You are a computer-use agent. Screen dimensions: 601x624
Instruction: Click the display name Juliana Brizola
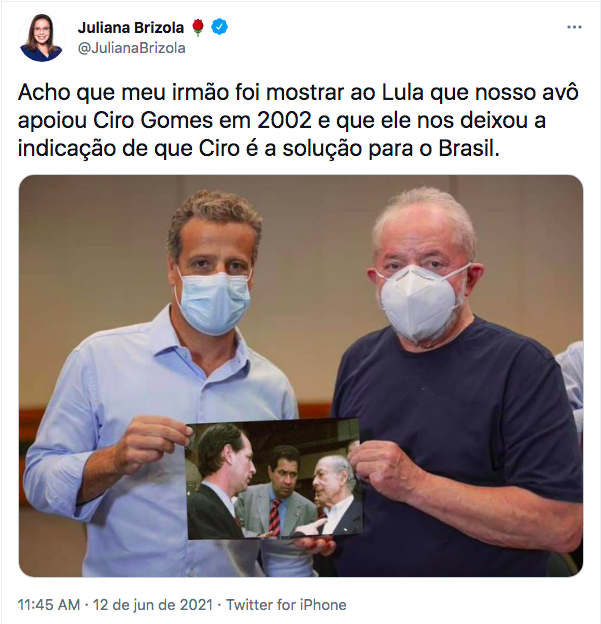tap(131, 27)
